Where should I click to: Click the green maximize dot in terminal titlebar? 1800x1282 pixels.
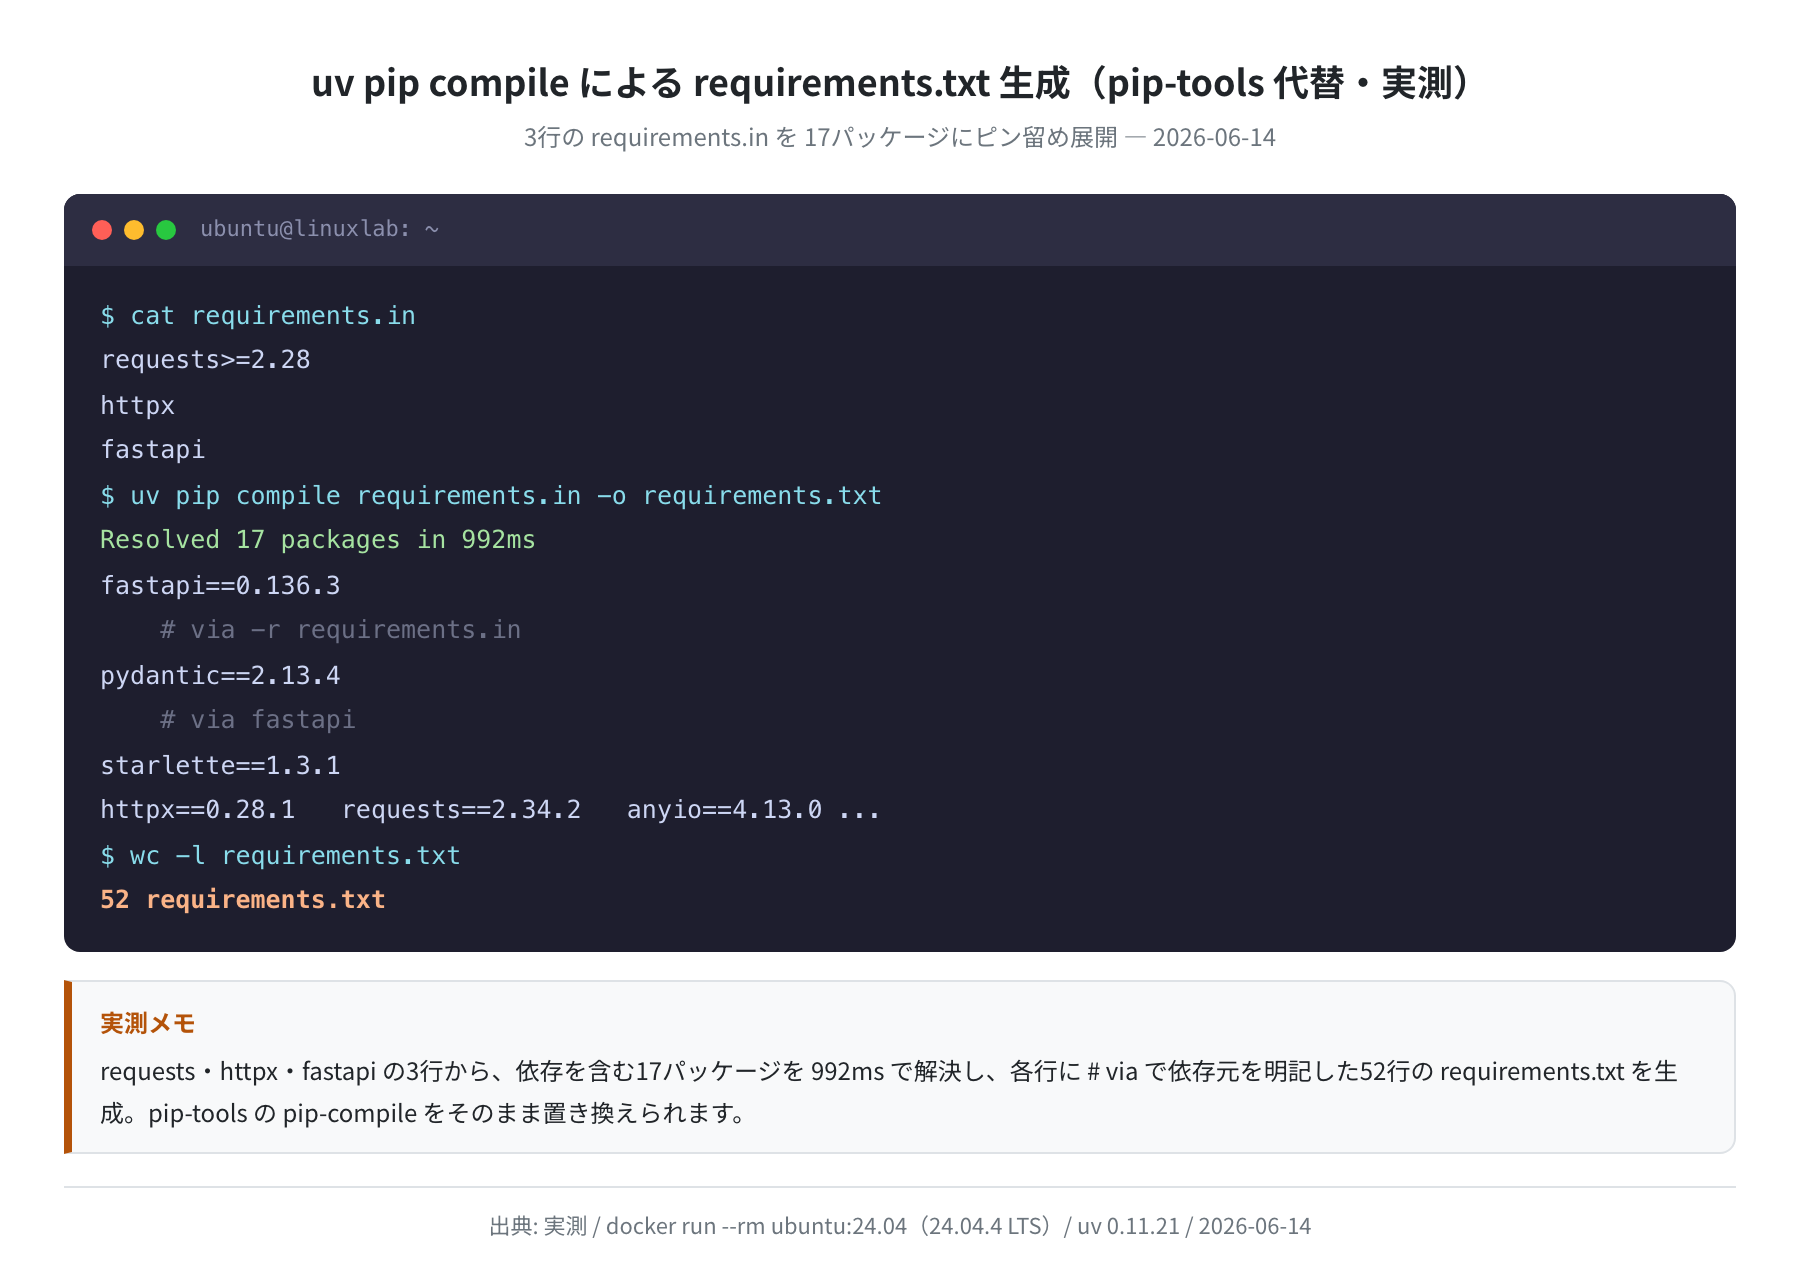point(166,230)
